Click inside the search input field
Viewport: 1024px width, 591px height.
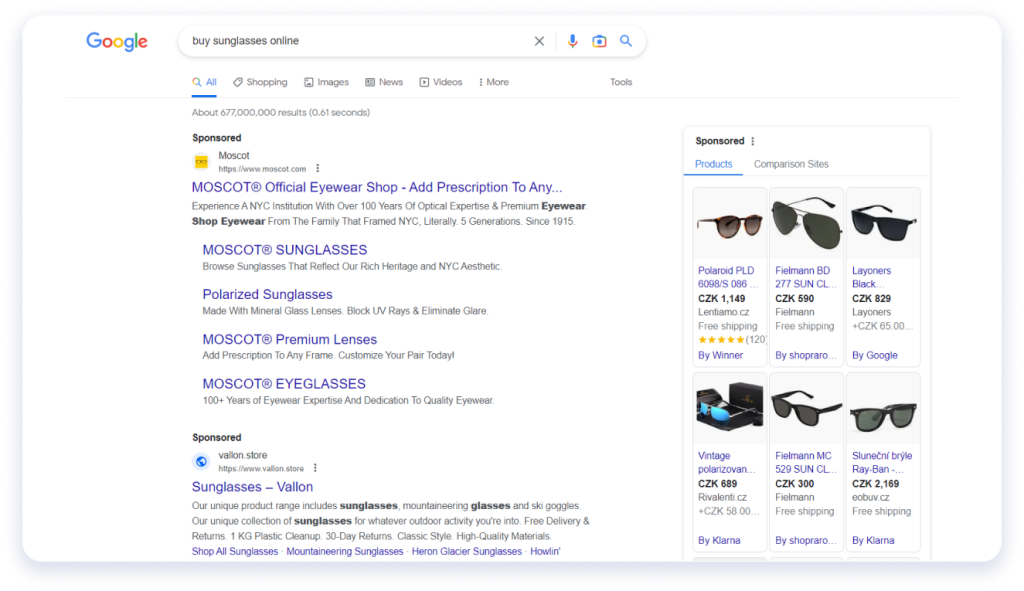tap(350, 40)
